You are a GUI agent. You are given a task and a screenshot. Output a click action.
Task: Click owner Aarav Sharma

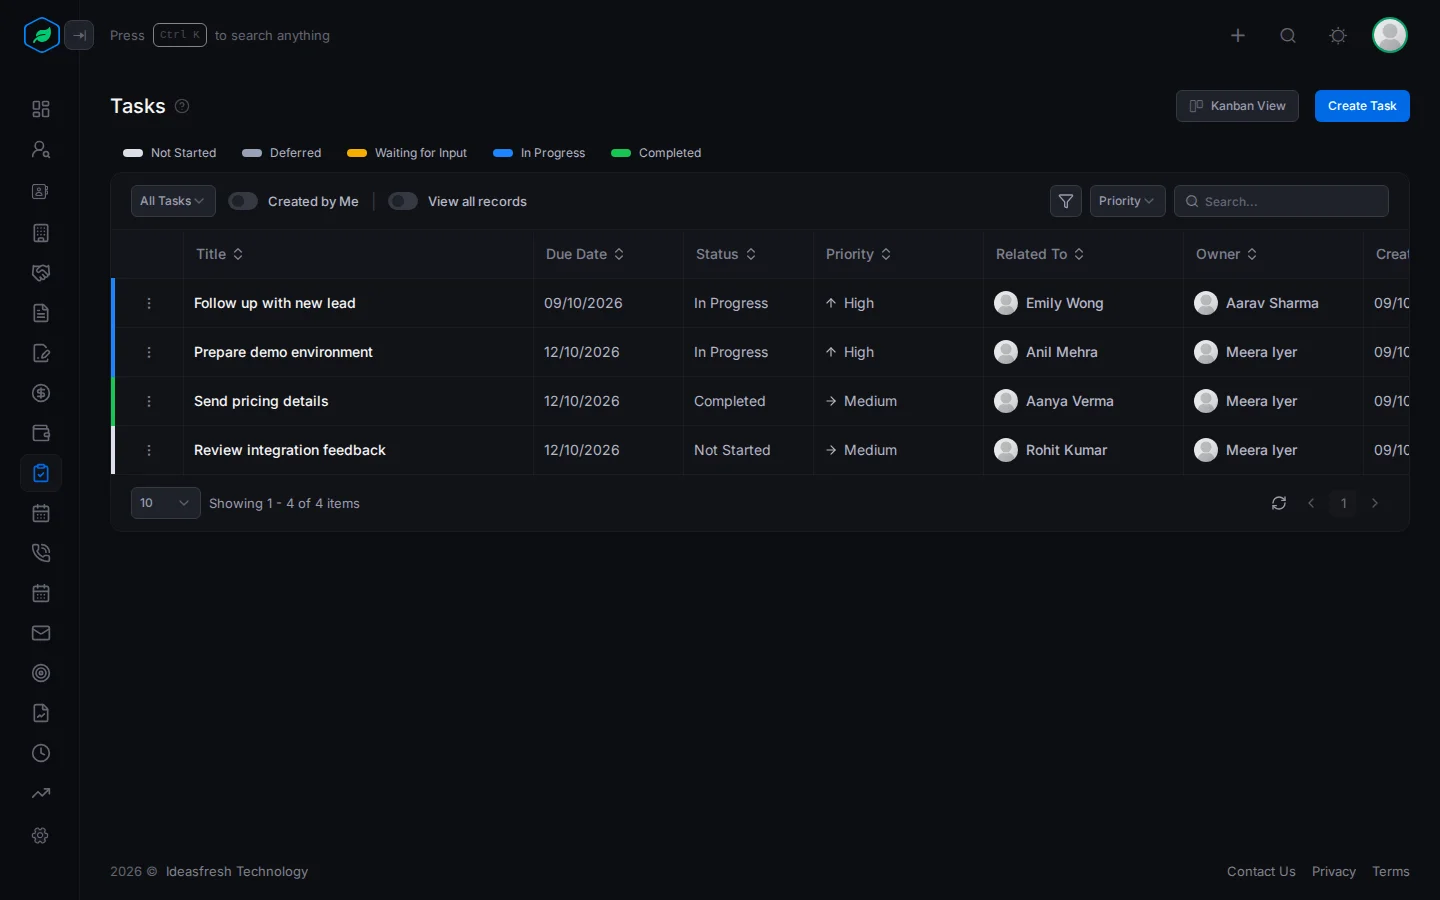coord(1256,303)
